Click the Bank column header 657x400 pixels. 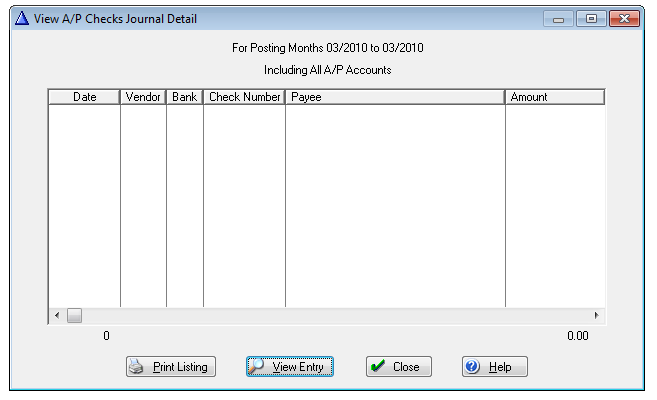184,98
